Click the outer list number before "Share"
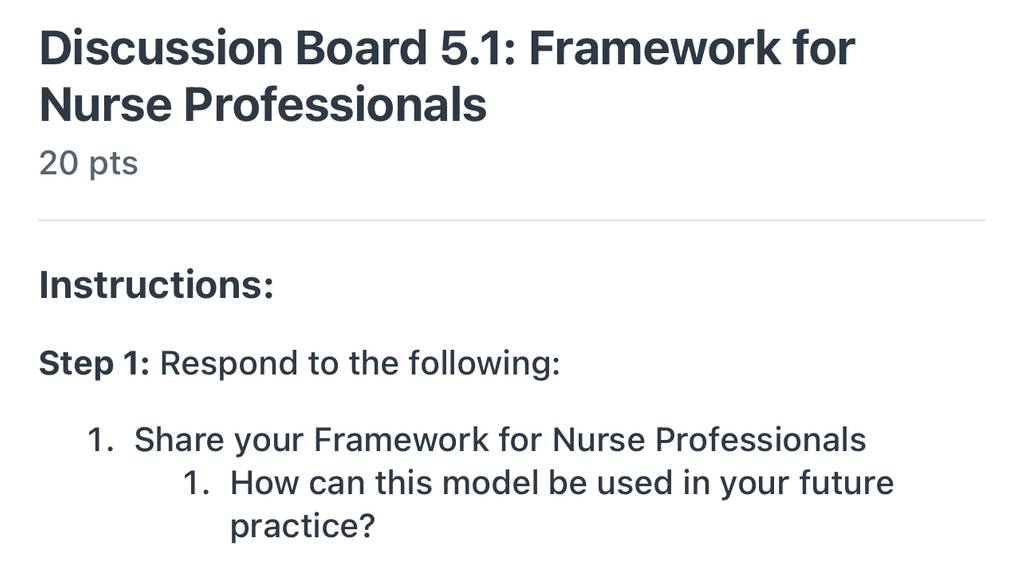Viewport: 1024px width, 574px height. (x=101, y=440)
